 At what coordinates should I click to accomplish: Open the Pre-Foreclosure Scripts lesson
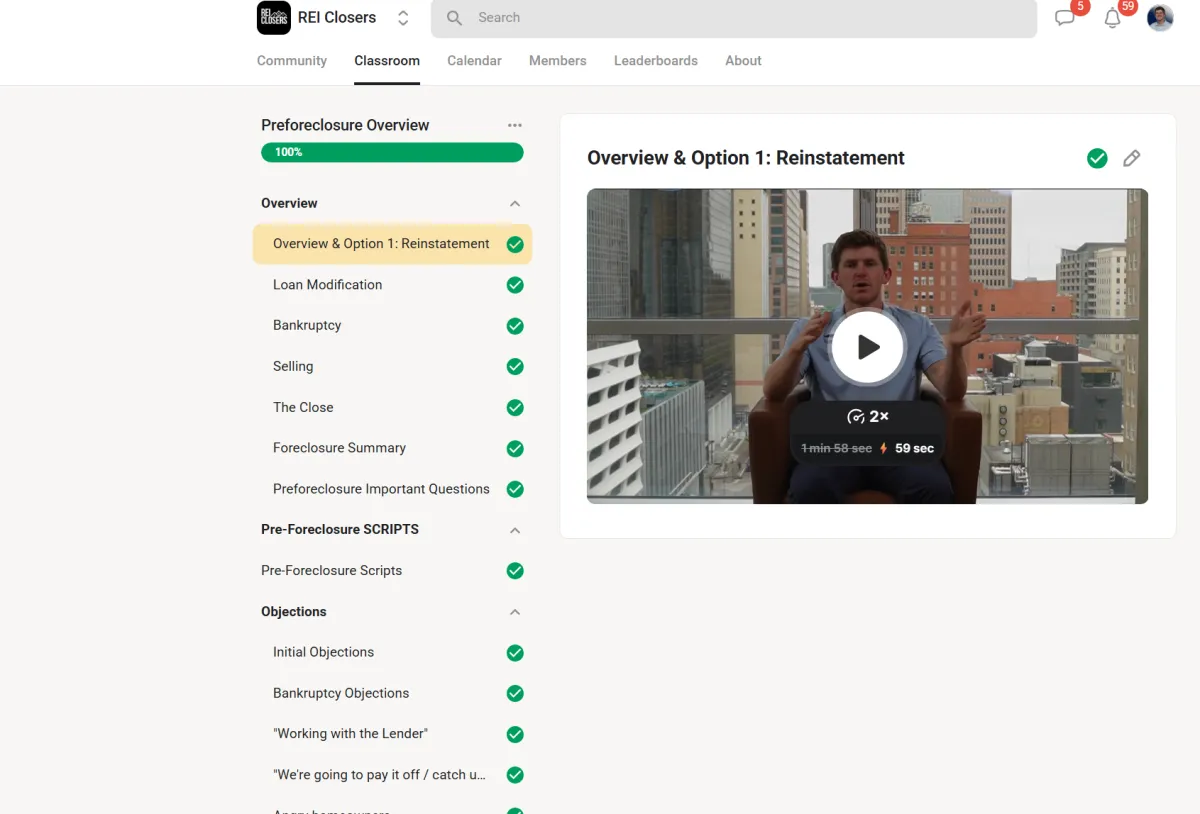coord(331,571)
